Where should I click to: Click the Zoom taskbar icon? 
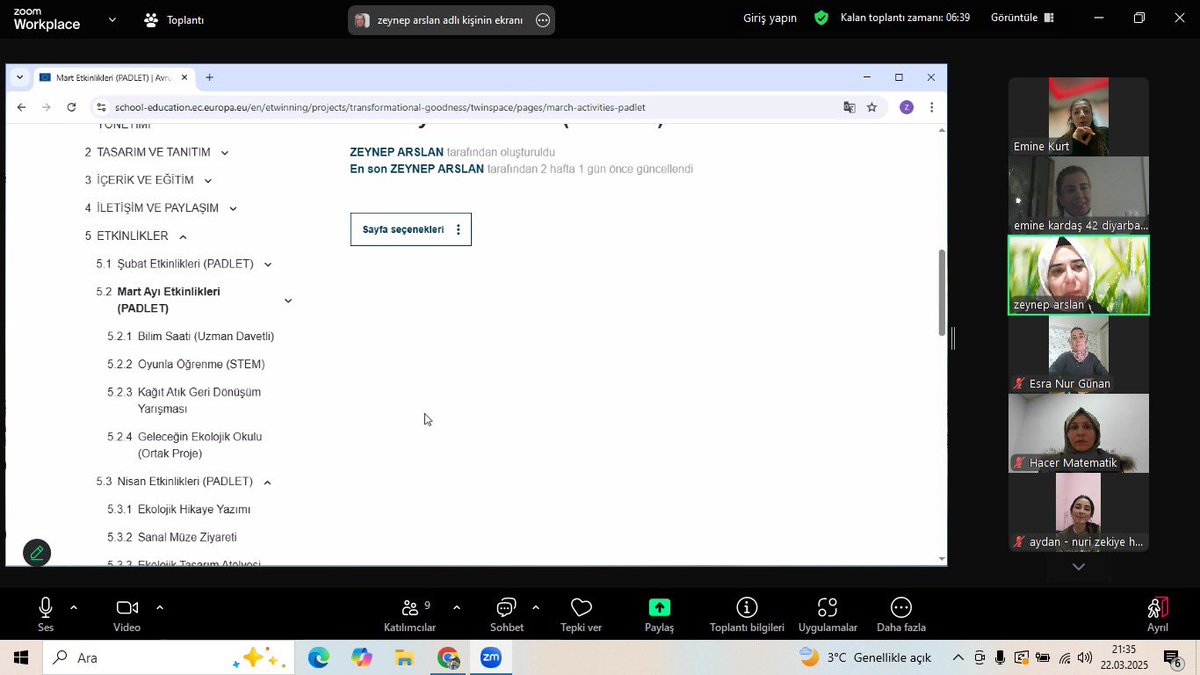[491, 657]
